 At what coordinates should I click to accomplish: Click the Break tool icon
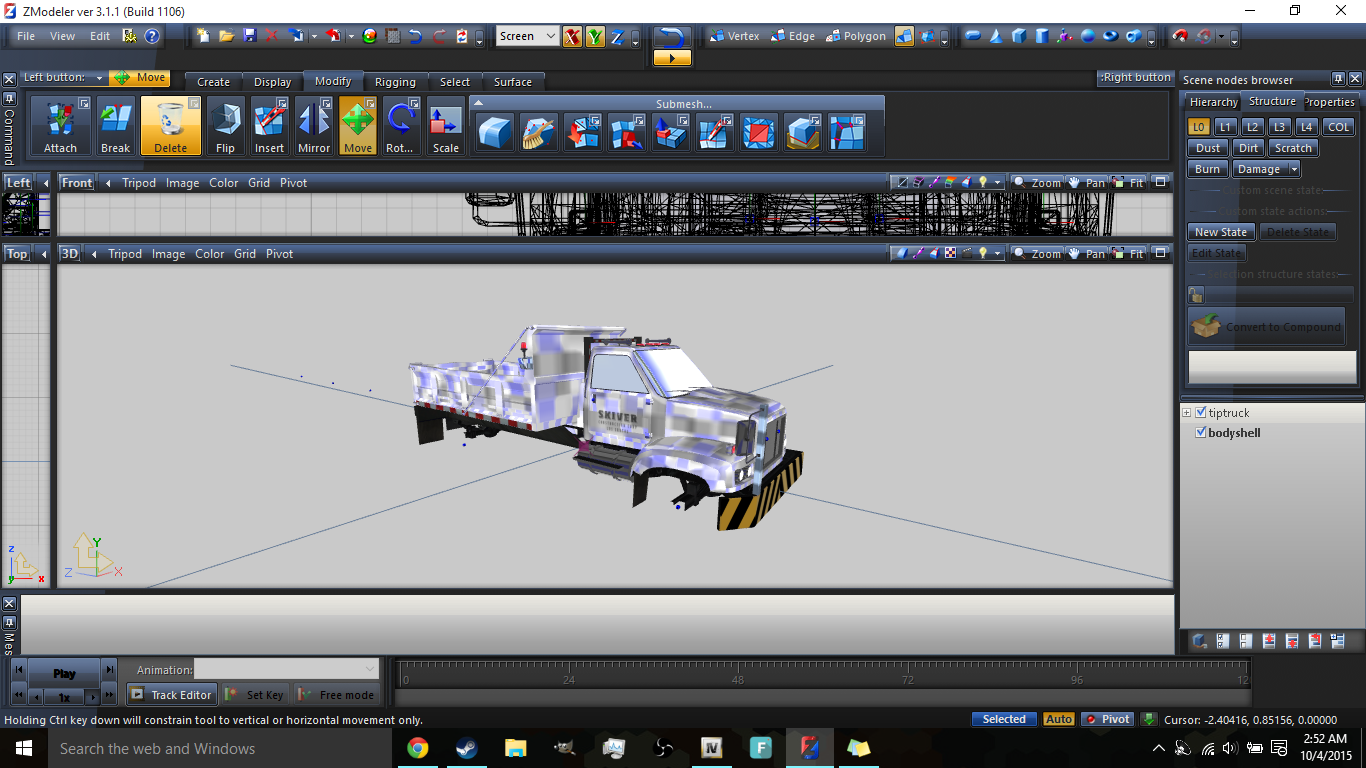115,125
